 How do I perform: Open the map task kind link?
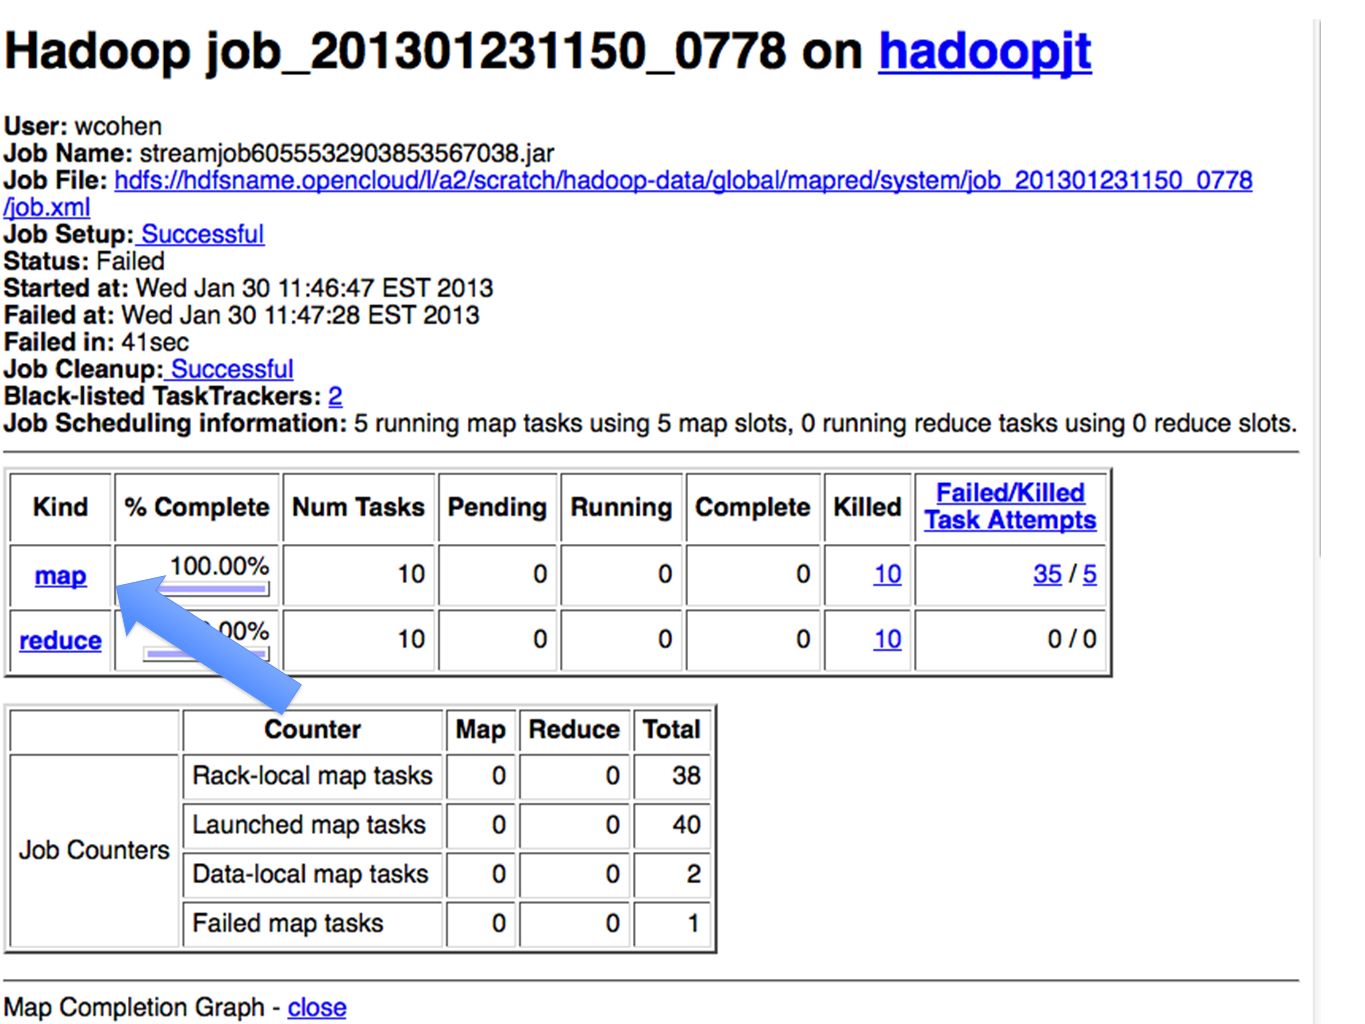60,576
